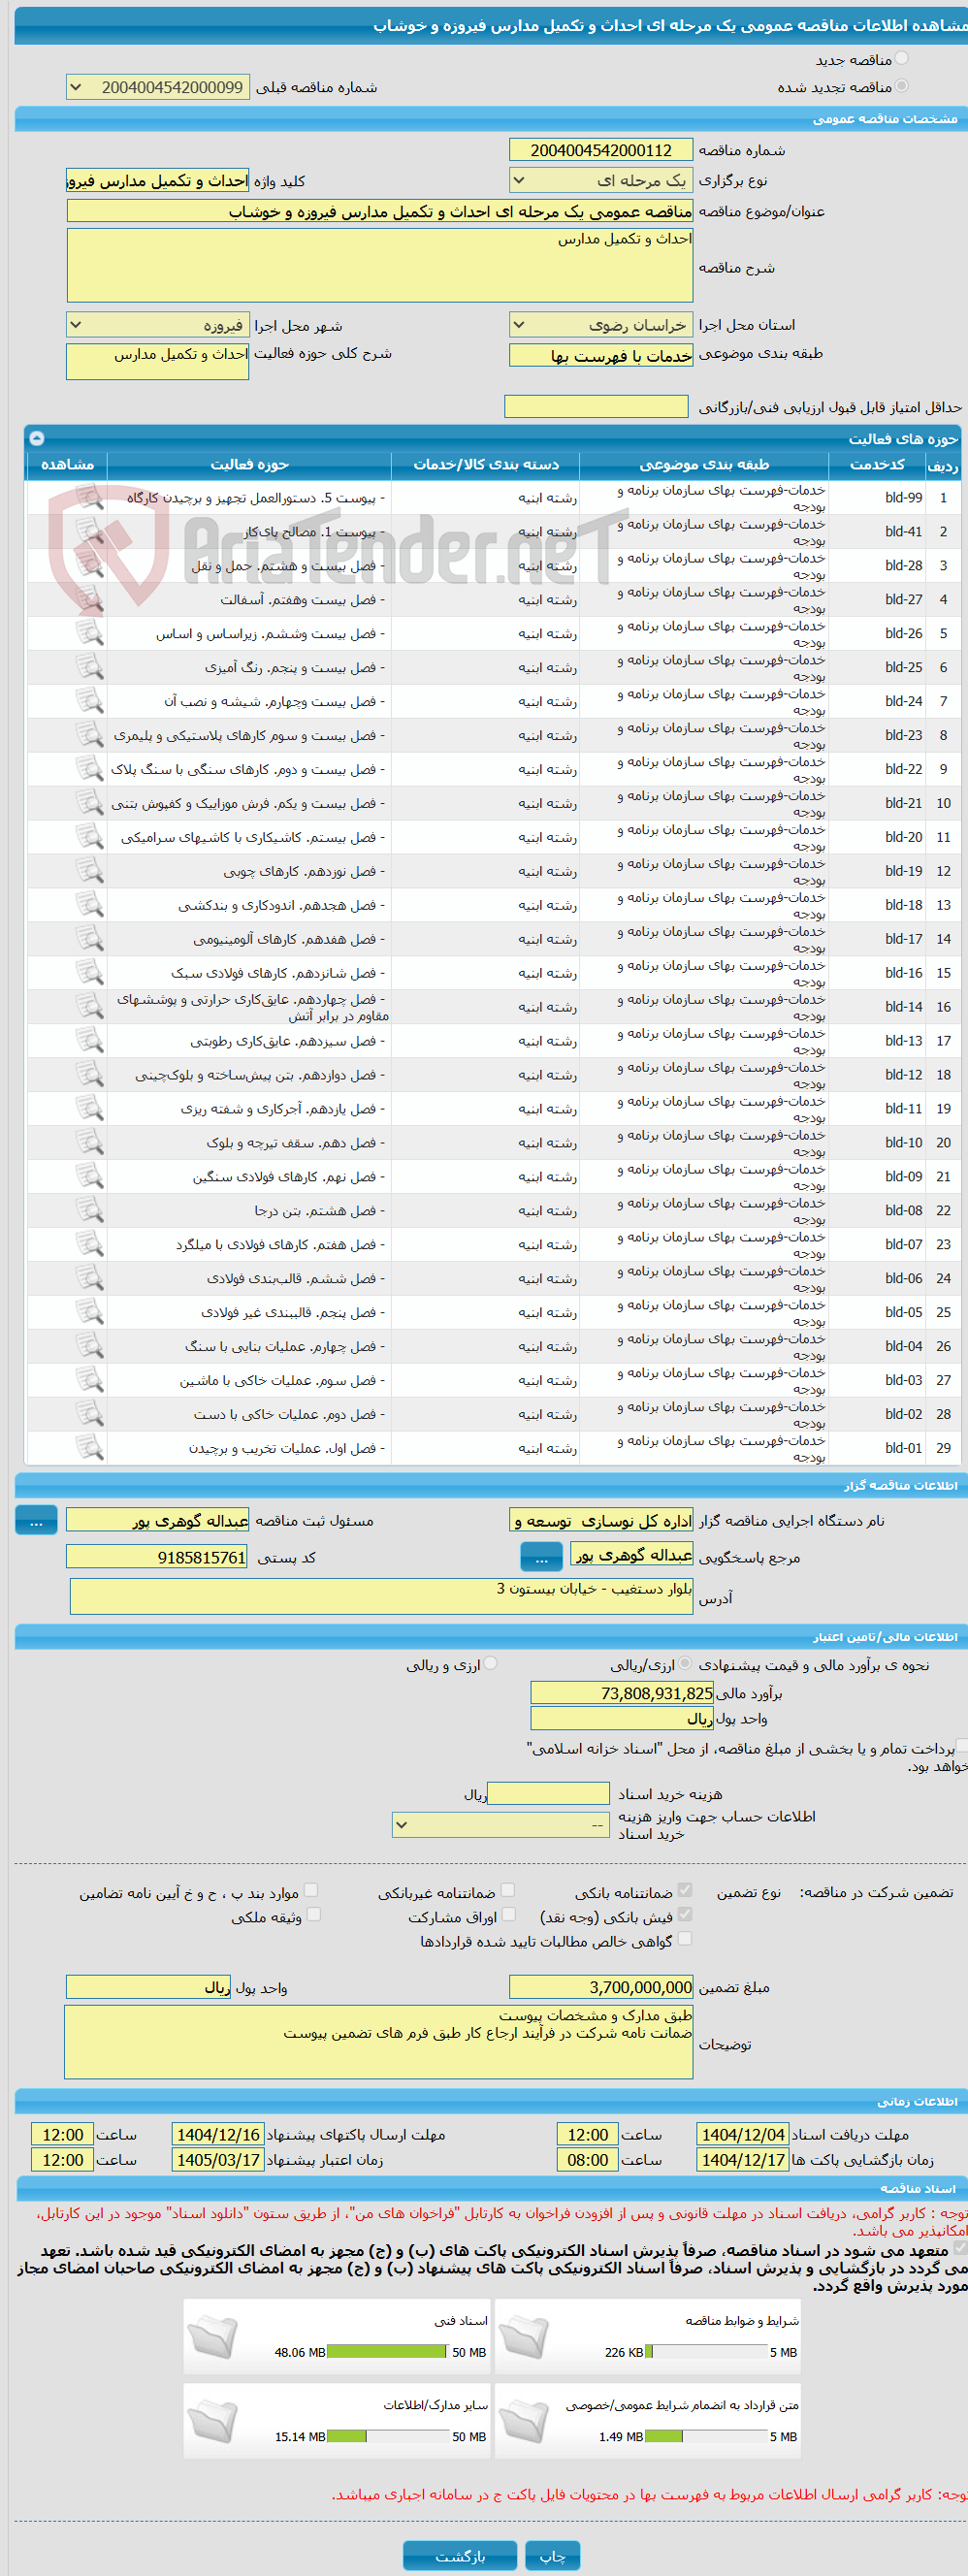Open view icon for row bld-20
The width and height of the screenshot is (968, 2576).
click(90, 837)
